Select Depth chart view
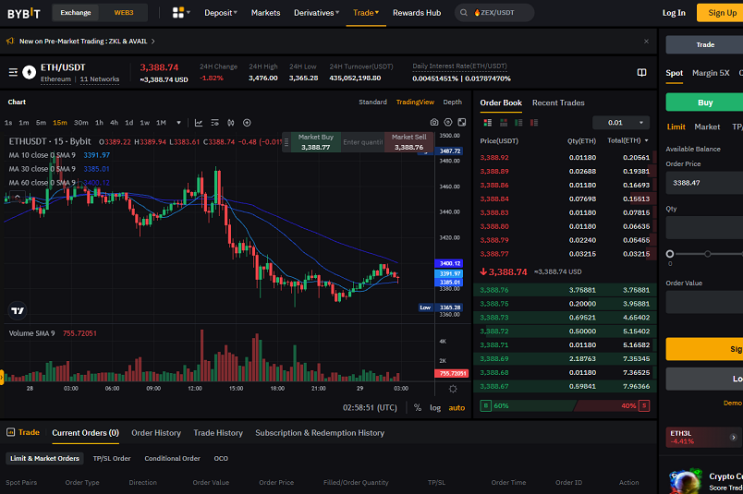Image resolution: width=743 pixels, height=494 pixels. [452, 102]
